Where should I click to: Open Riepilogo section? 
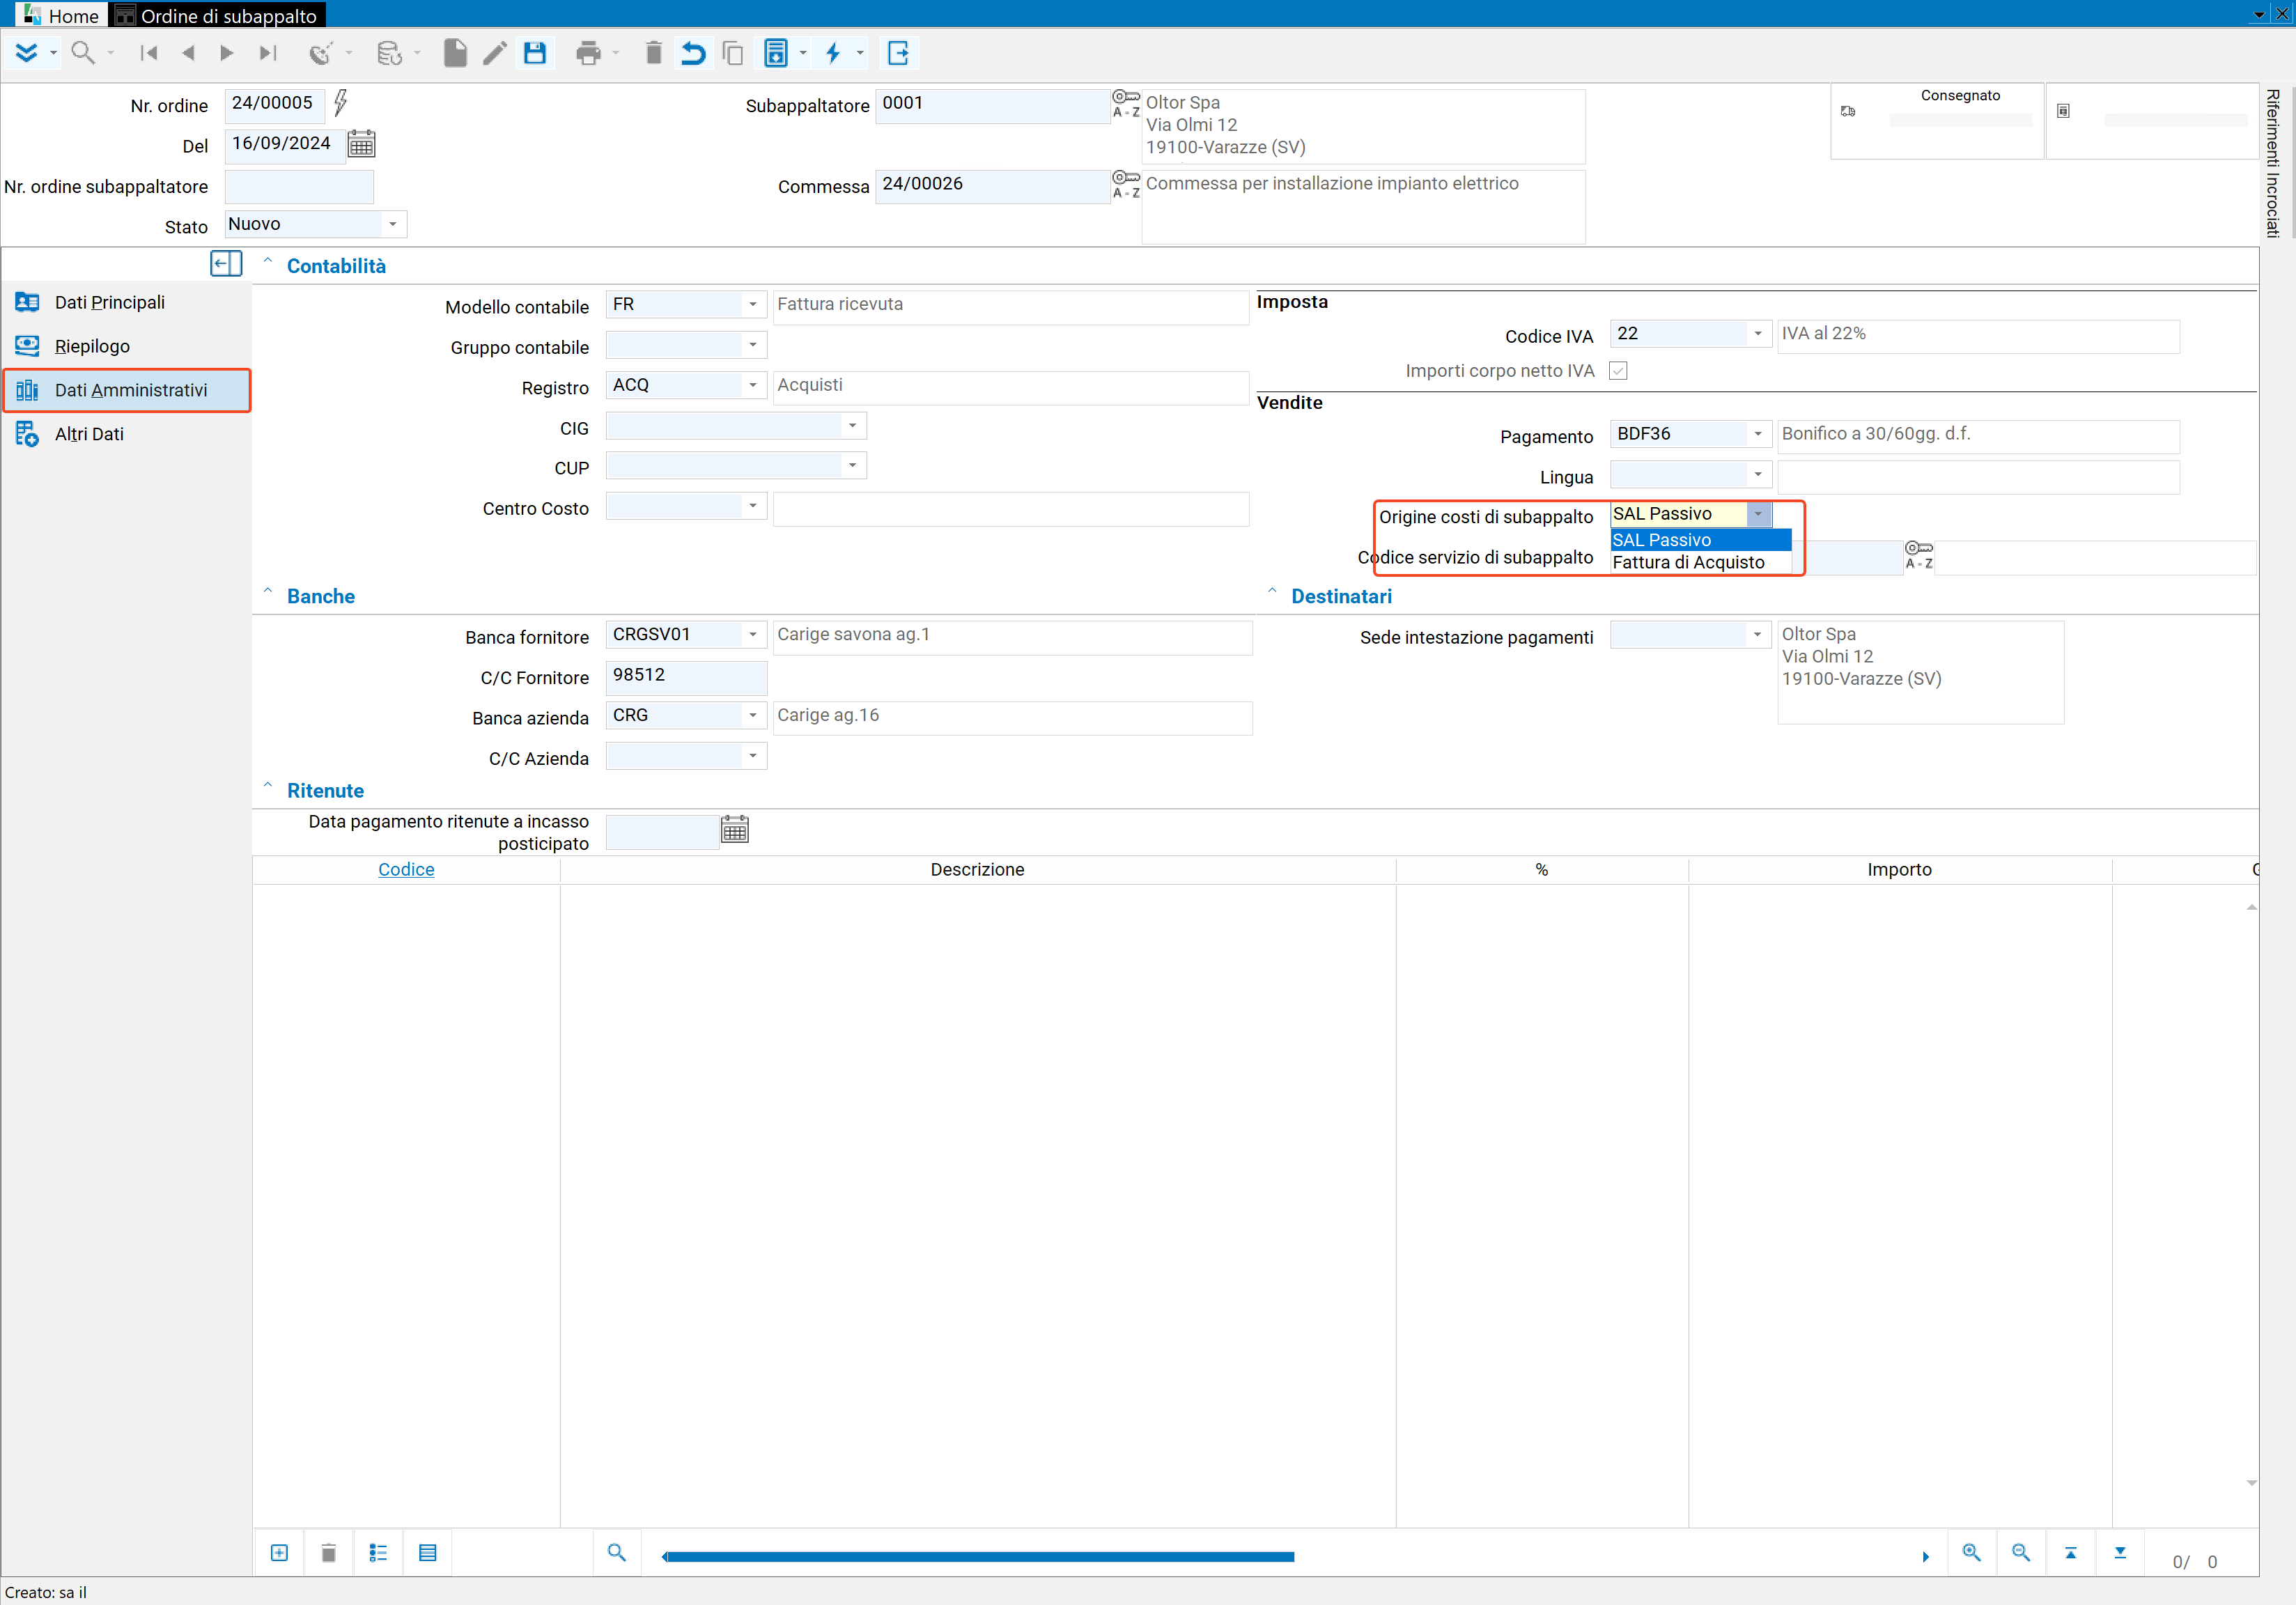click(x=127, y=346)
